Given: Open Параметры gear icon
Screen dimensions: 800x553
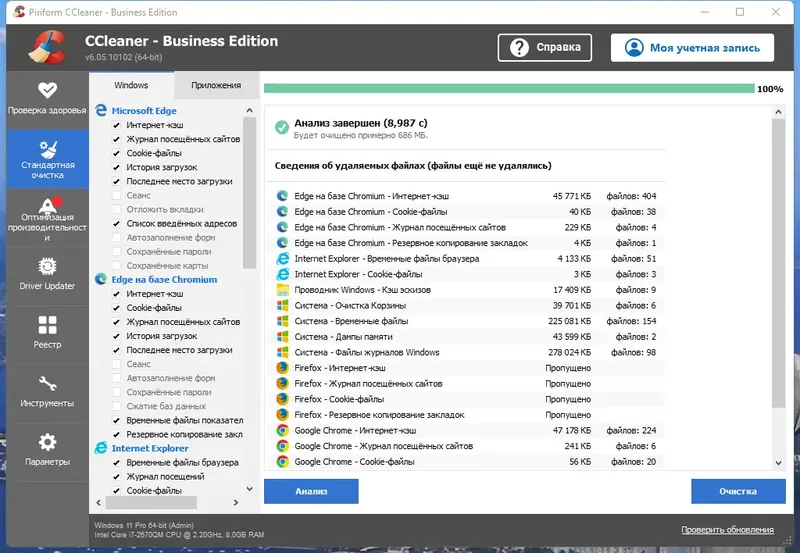Looking at the screenshot, I should [47, 442].
